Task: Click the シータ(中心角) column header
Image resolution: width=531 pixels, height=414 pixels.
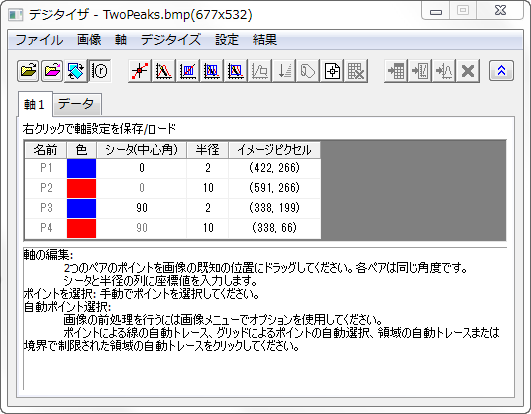Action: pos(142,150)
